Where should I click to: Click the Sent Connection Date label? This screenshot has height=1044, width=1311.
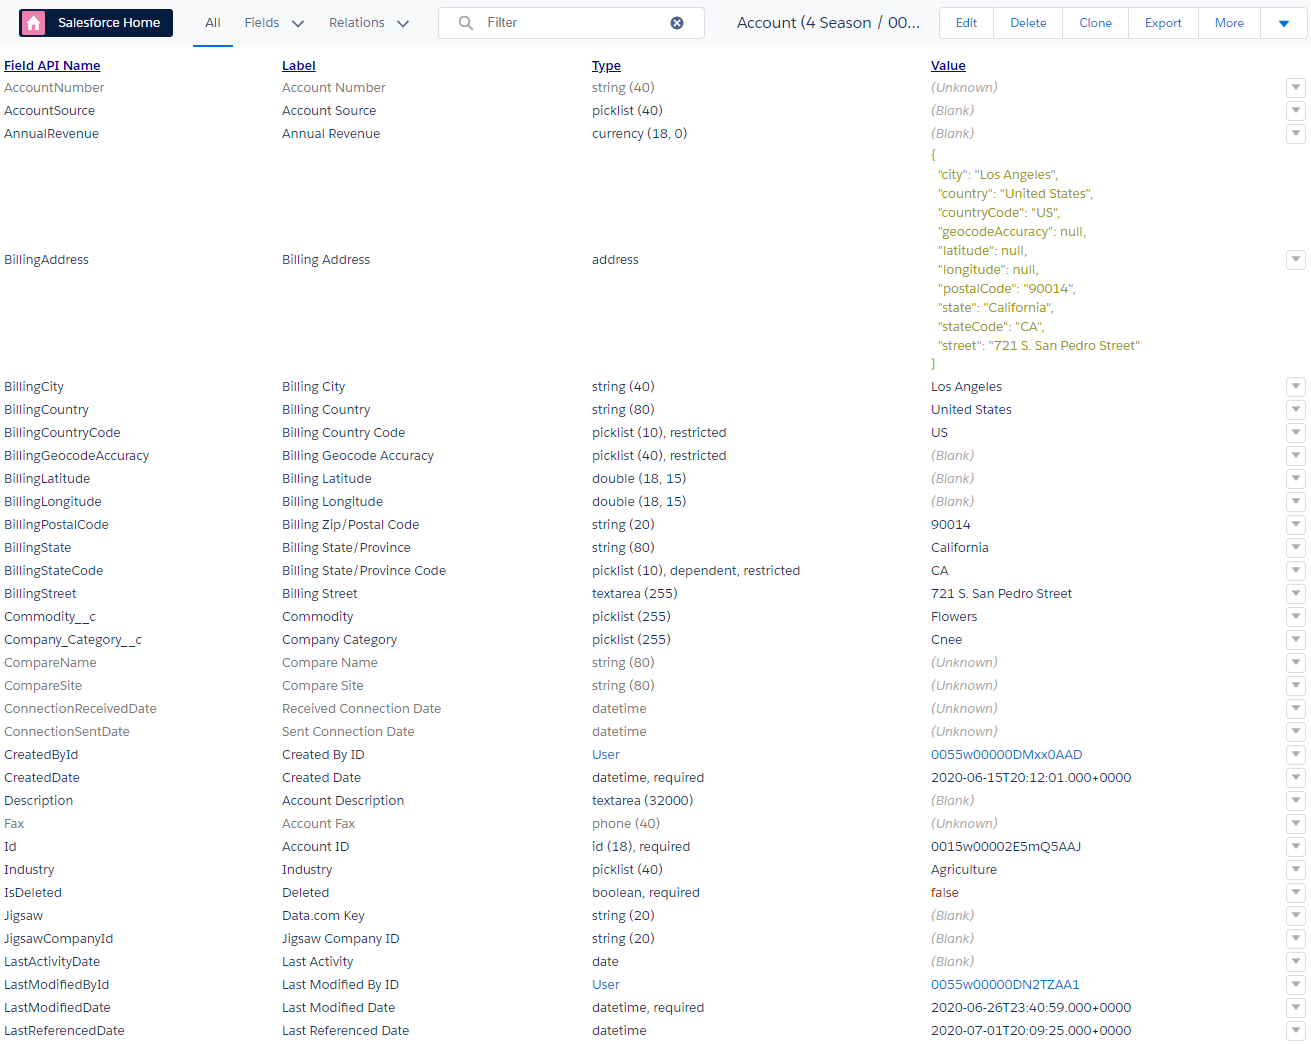pyautogui.click(x=348, y=732)
